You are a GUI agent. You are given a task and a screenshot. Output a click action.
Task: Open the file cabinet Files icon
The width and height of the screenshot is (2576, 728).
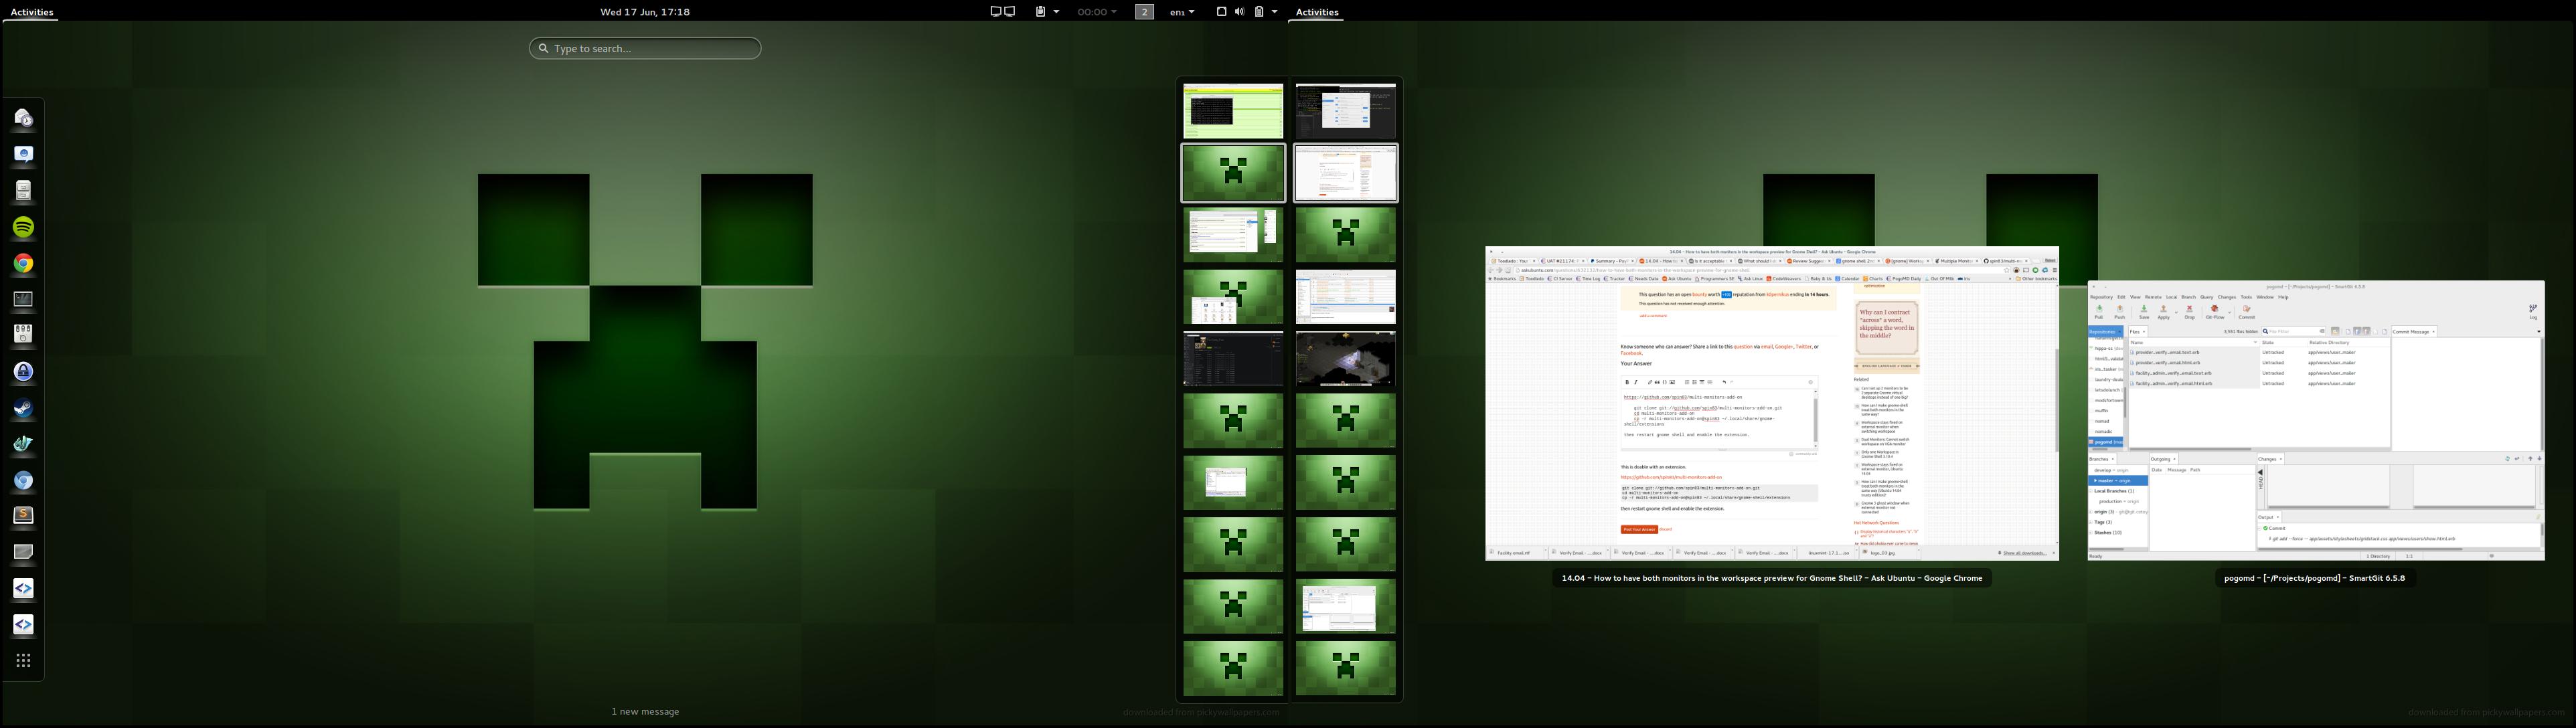click(x=23, y=190)
